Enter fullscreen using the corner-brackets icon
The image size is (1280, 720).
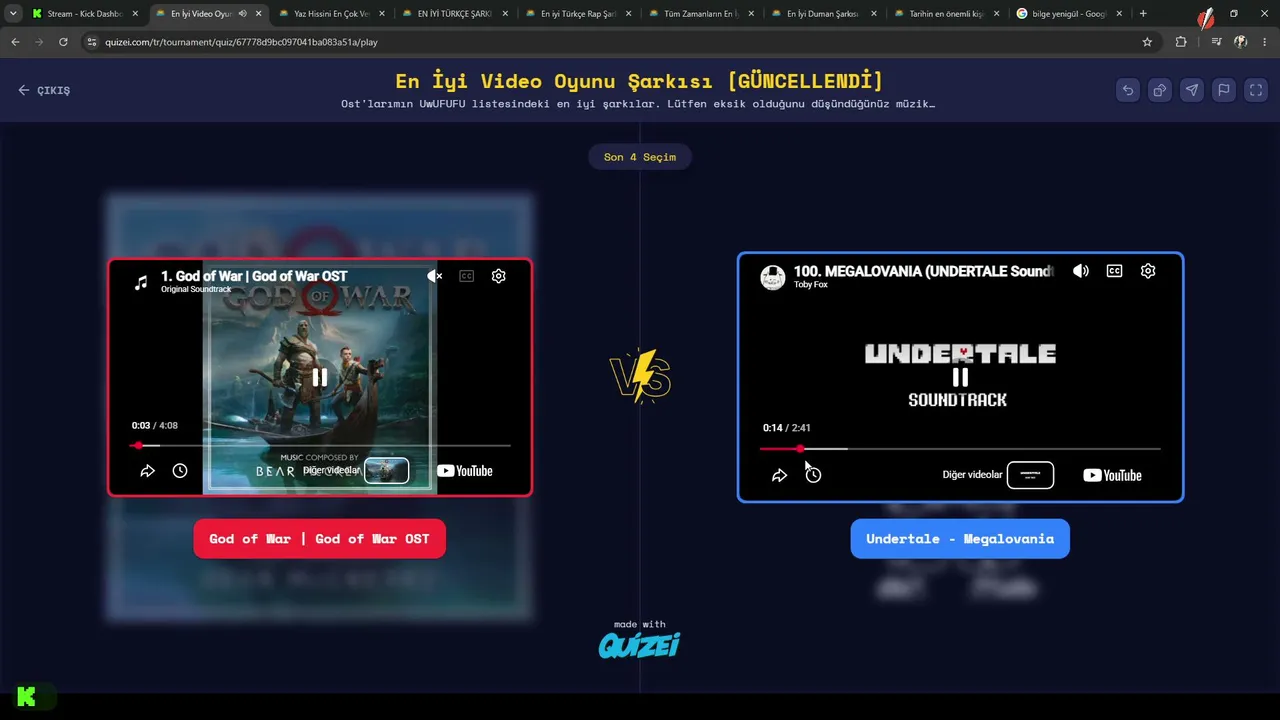pyautogui.click(x=1256, y=90)
